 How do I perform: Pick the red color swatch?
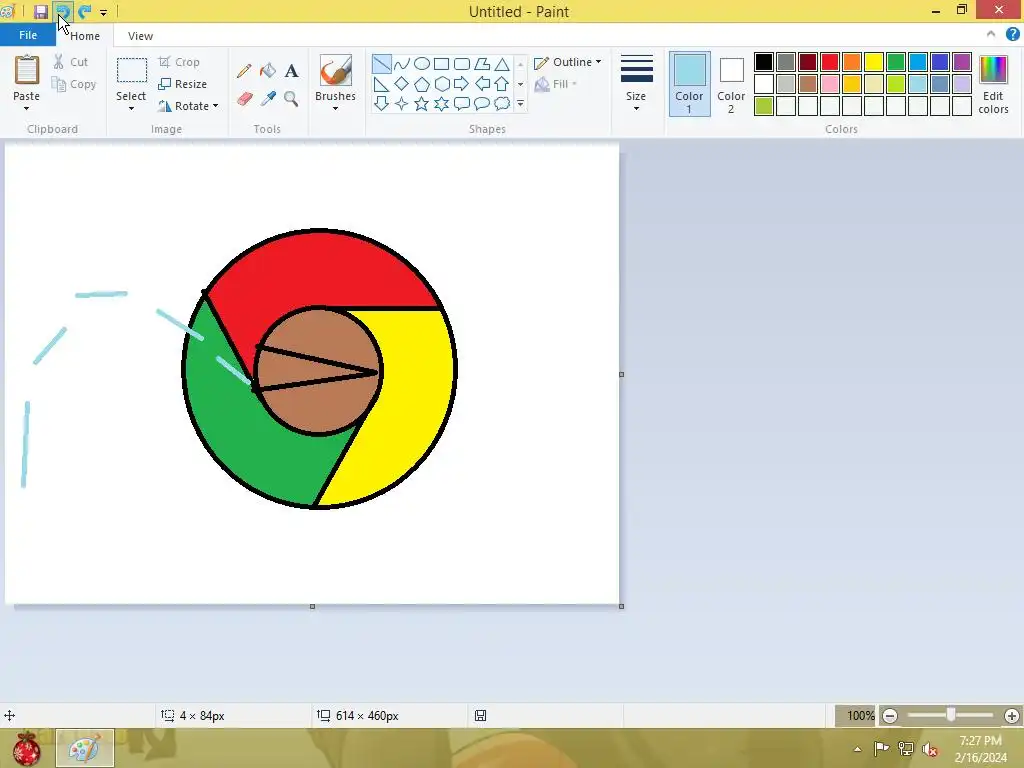pyautogui.click(x=830, y=62)
